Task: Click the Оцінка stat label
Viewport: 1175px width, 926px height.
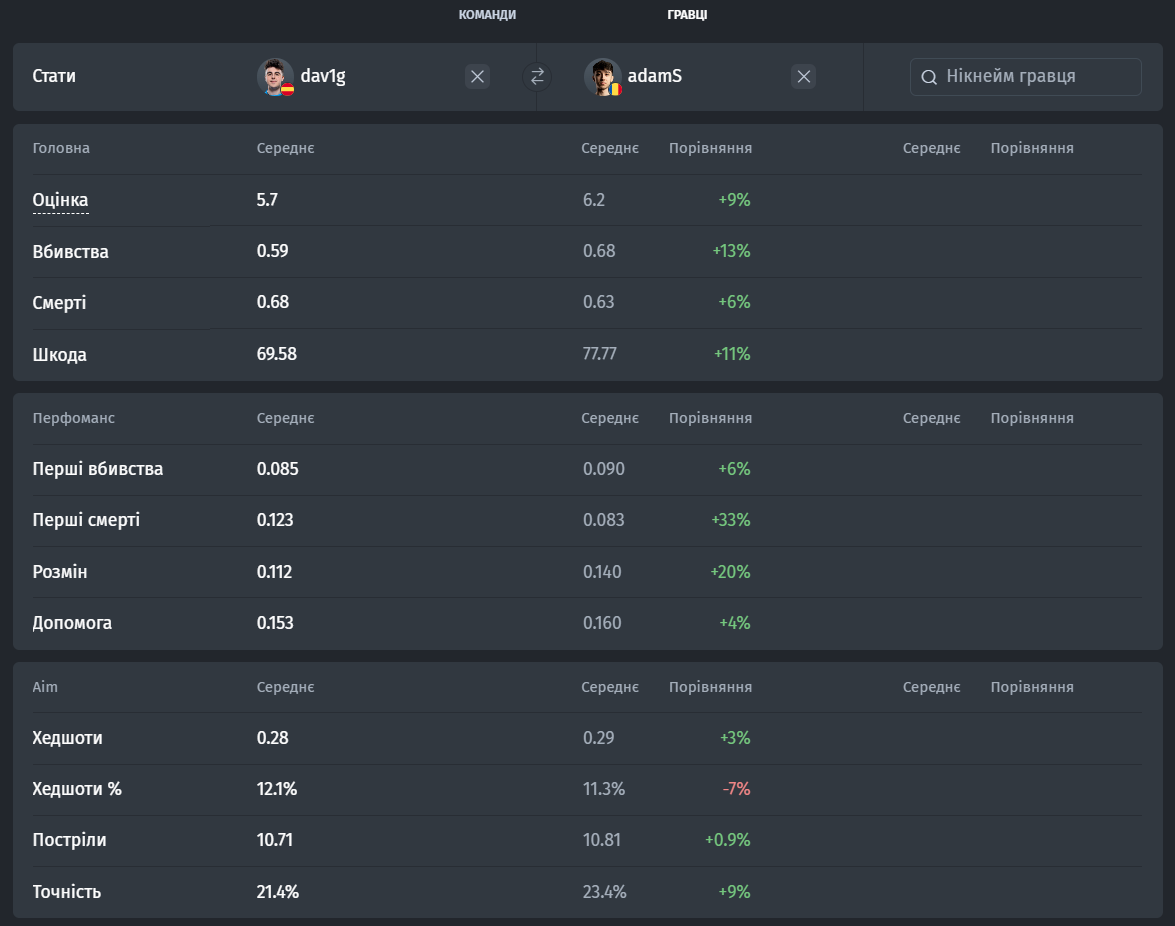Action: (x=60, y=200)
